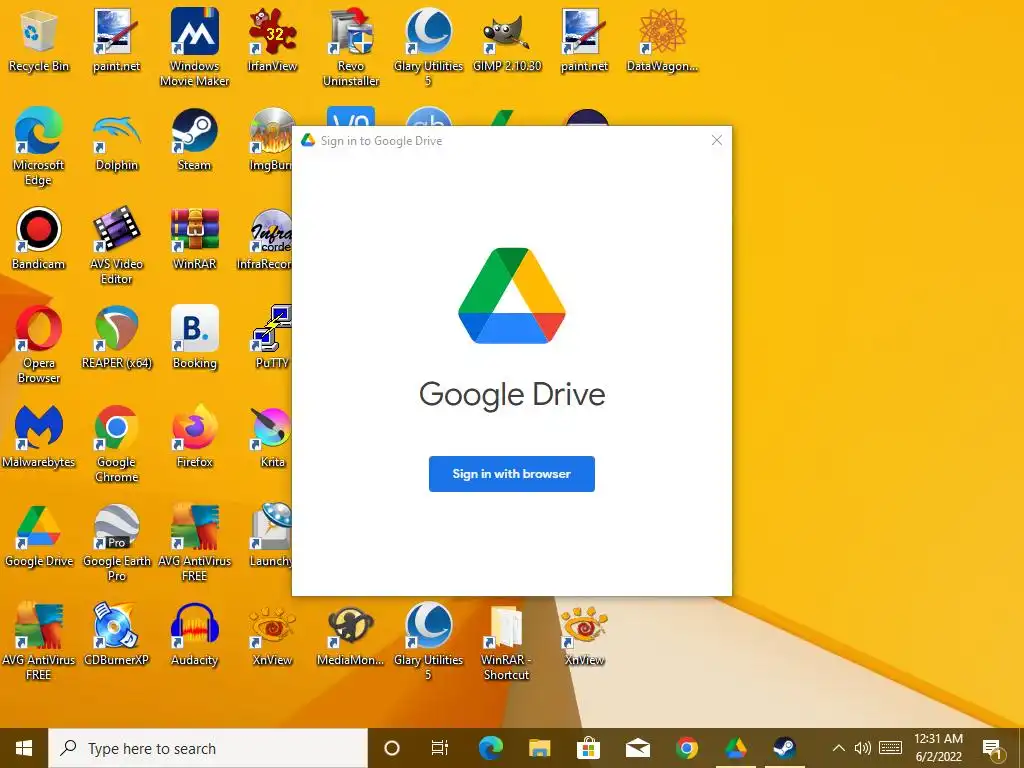Select the REAPER (x64) desktop shortcut
The width and height of the screenshot is (1024, 768).
pos(116,339)
